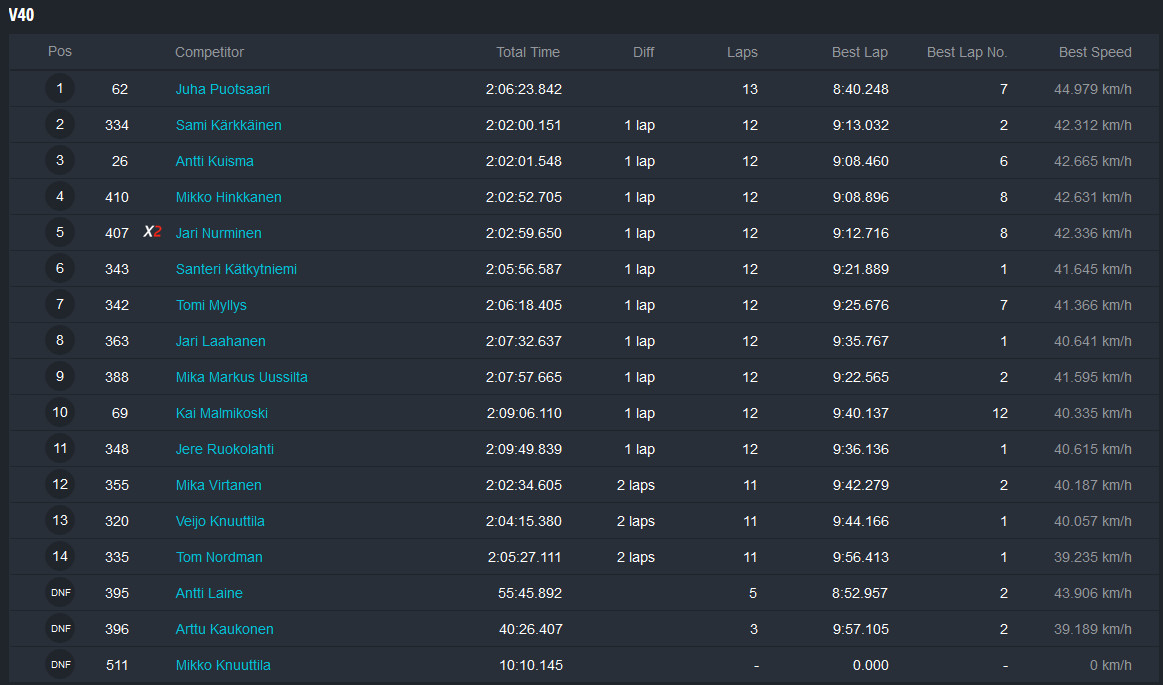Click the Total Time column header
The image size is (1163, 685).
tap(528, 52)
